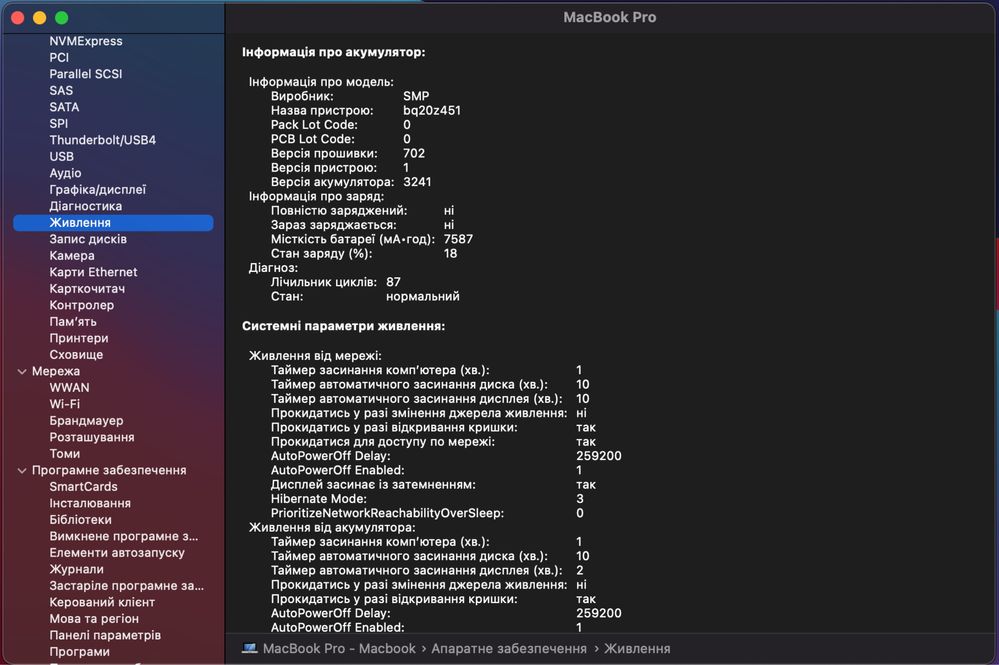This screenshot has height=665, width=999.
Task: Select Аудіо in the sidebar
Action: point(66,173)
